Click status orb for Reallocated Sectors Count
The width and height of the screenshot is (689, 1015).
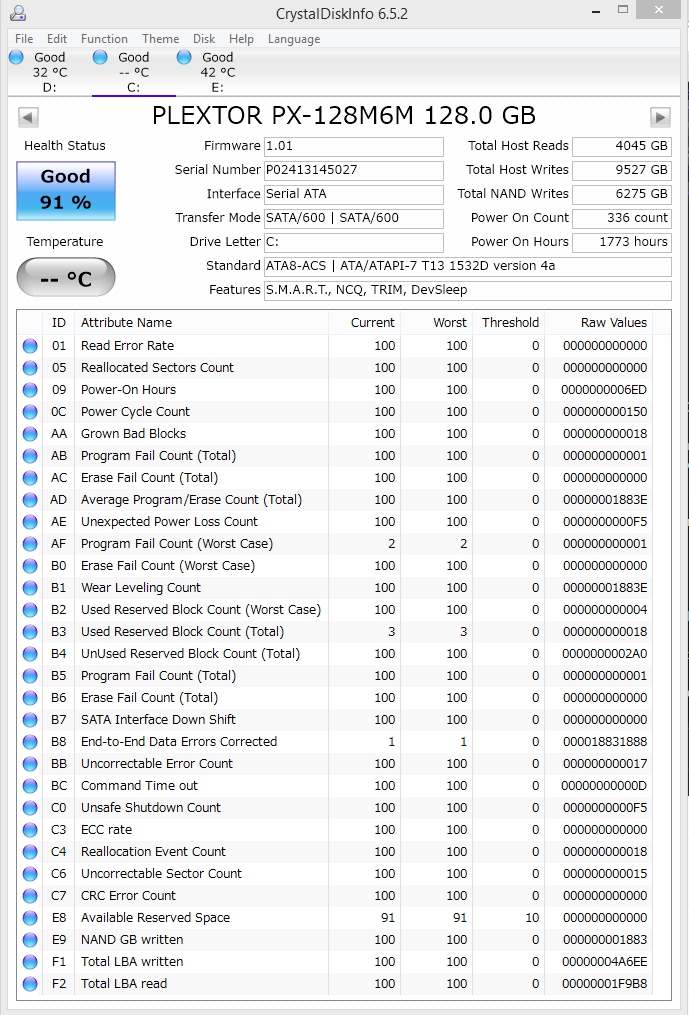pyautogui.click(x=30, y=368)
